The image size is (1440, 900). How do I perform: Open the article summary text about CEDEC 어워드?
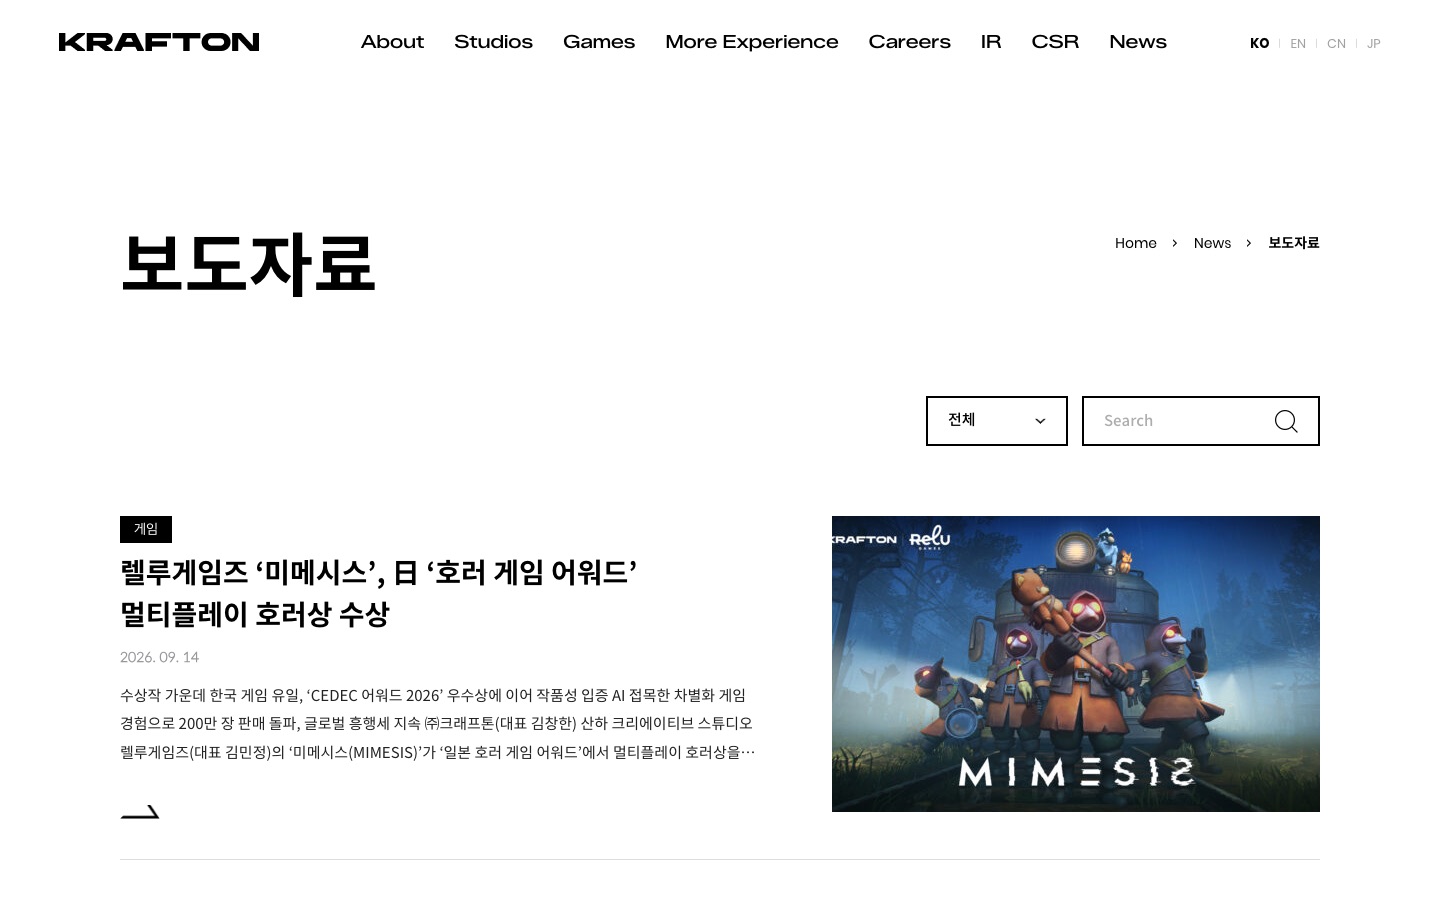pyautogui.click(x=437, y=723)
